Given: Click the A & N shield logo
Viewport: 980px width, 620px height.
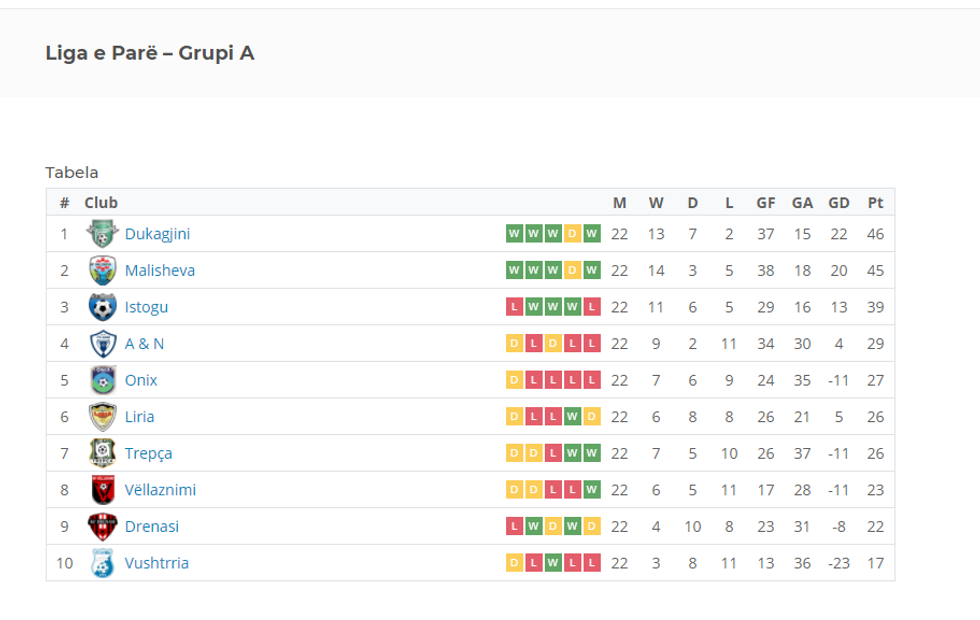Looking at the screenshot, I should click(x=102, y=344).
